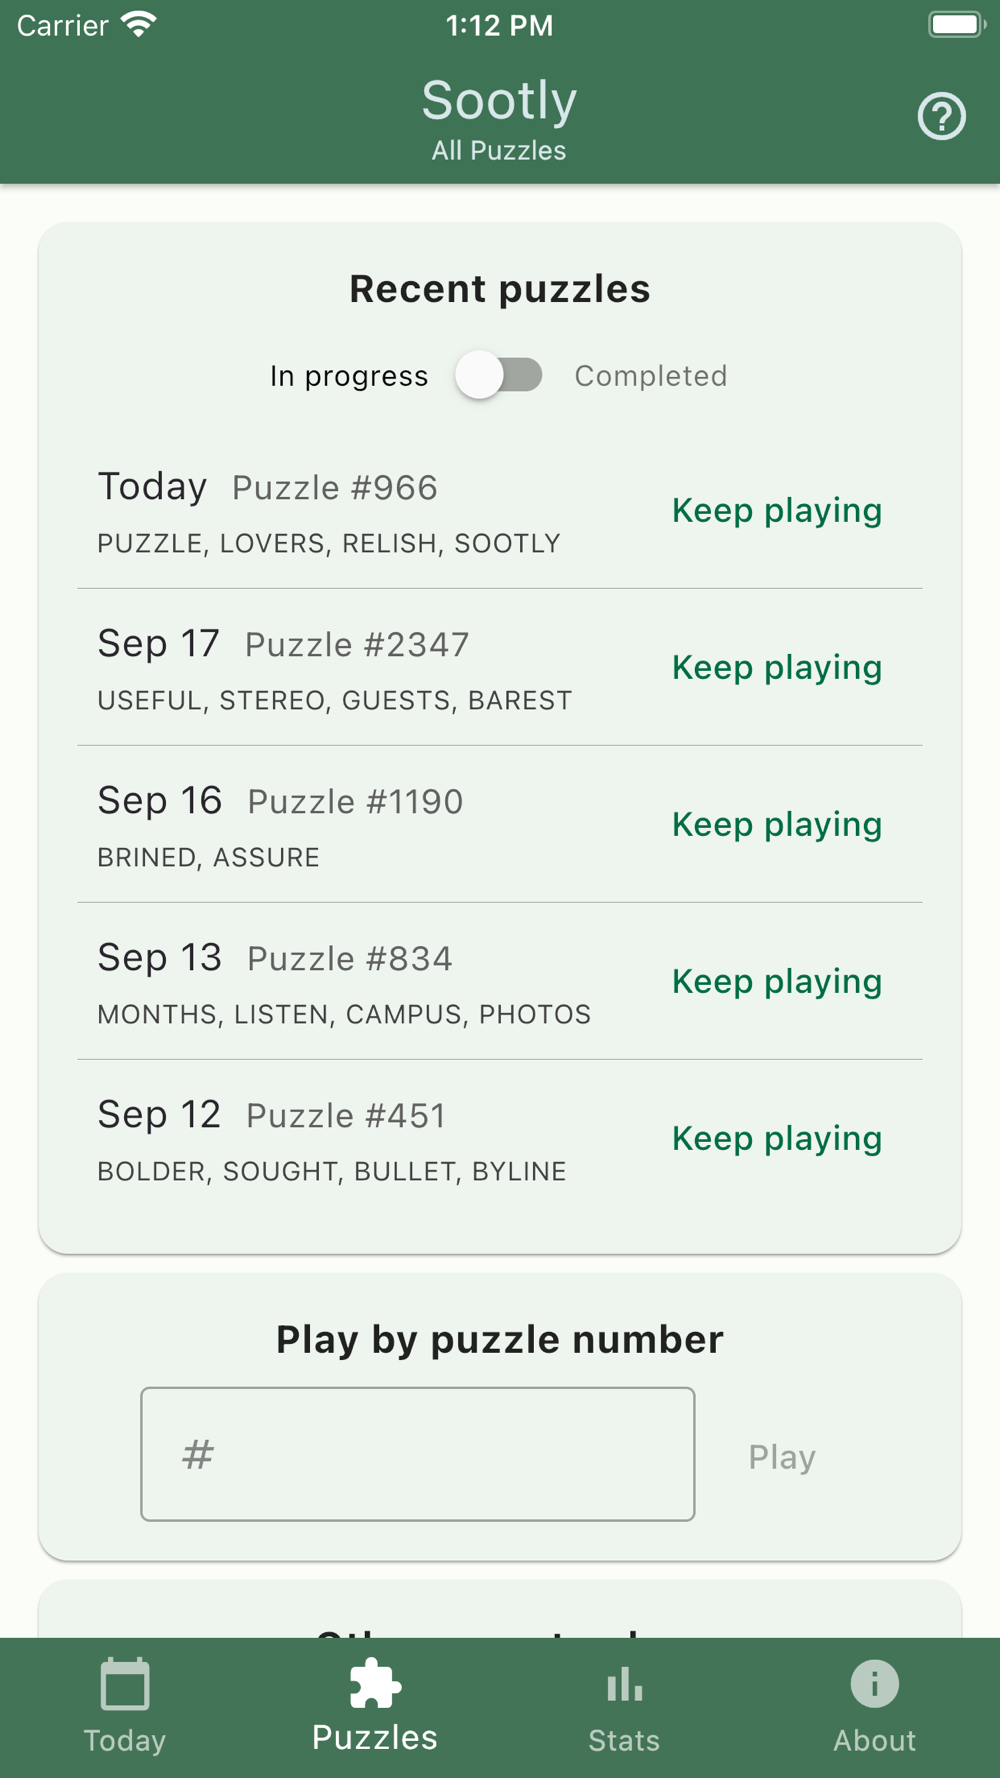Select the Completed filter label
The height and width of the screenshot is (1778, 1000).
point(650,376)
